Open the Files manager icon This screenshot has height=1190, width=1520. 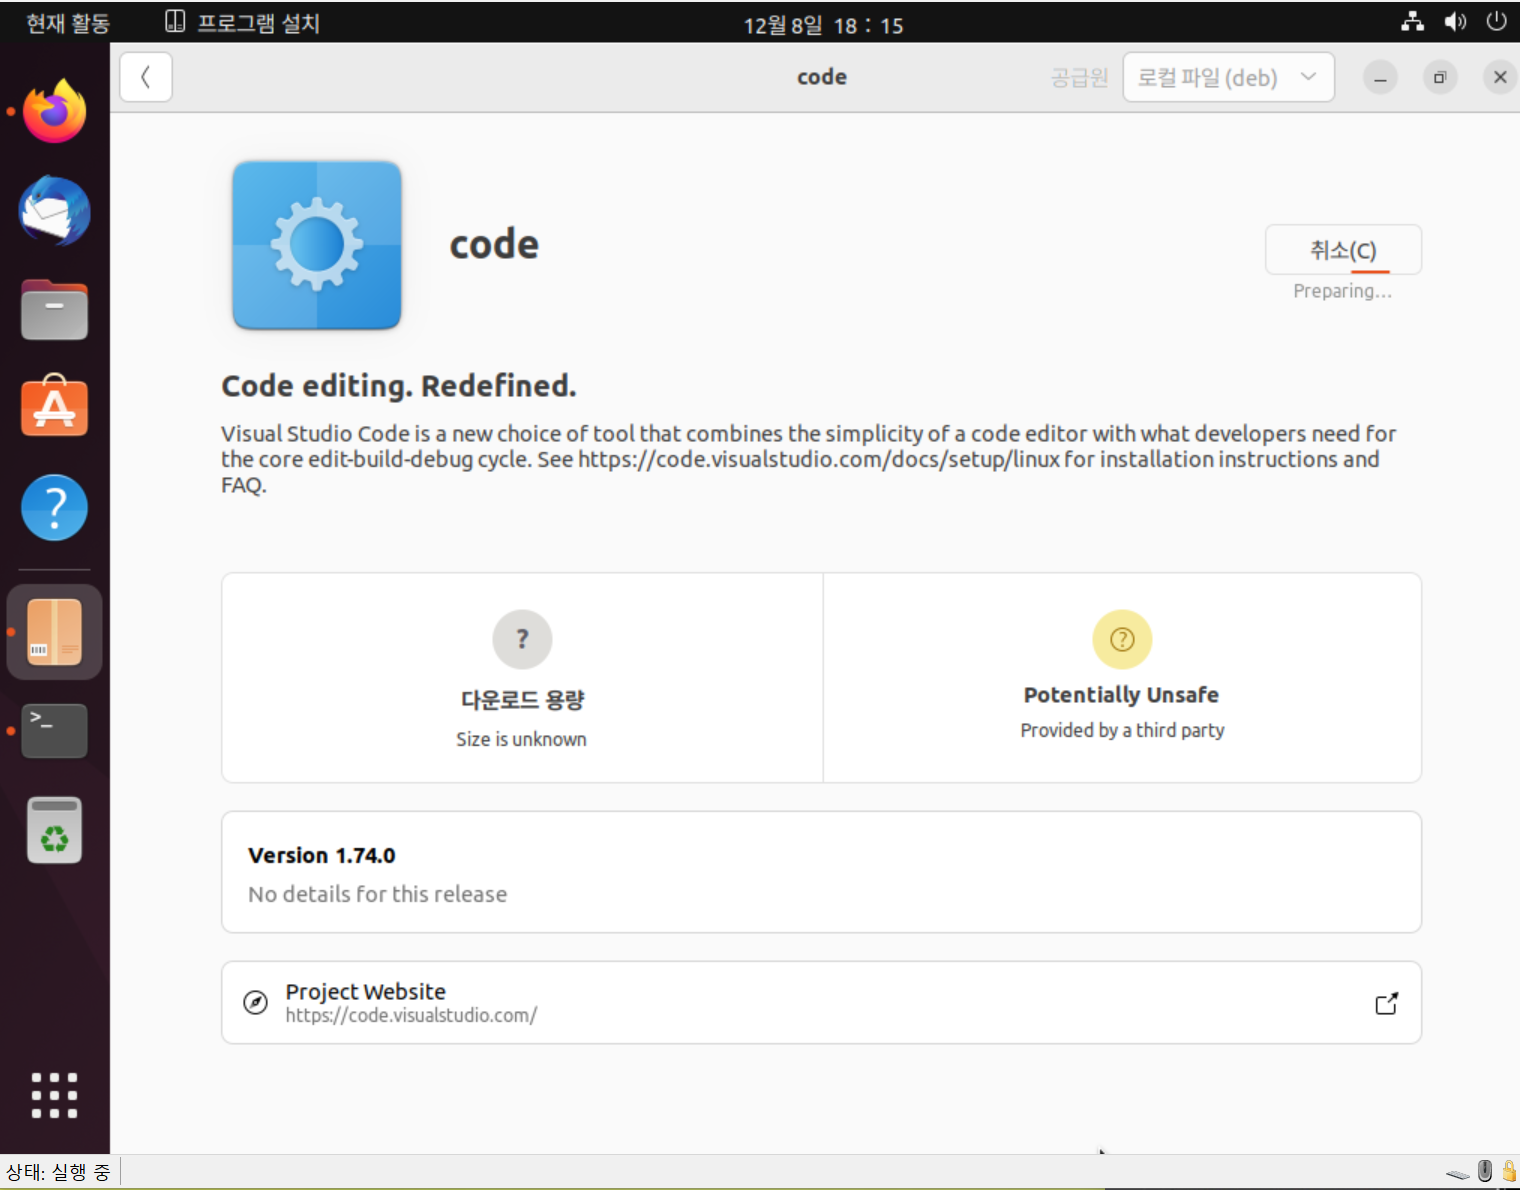pos(55,310)
